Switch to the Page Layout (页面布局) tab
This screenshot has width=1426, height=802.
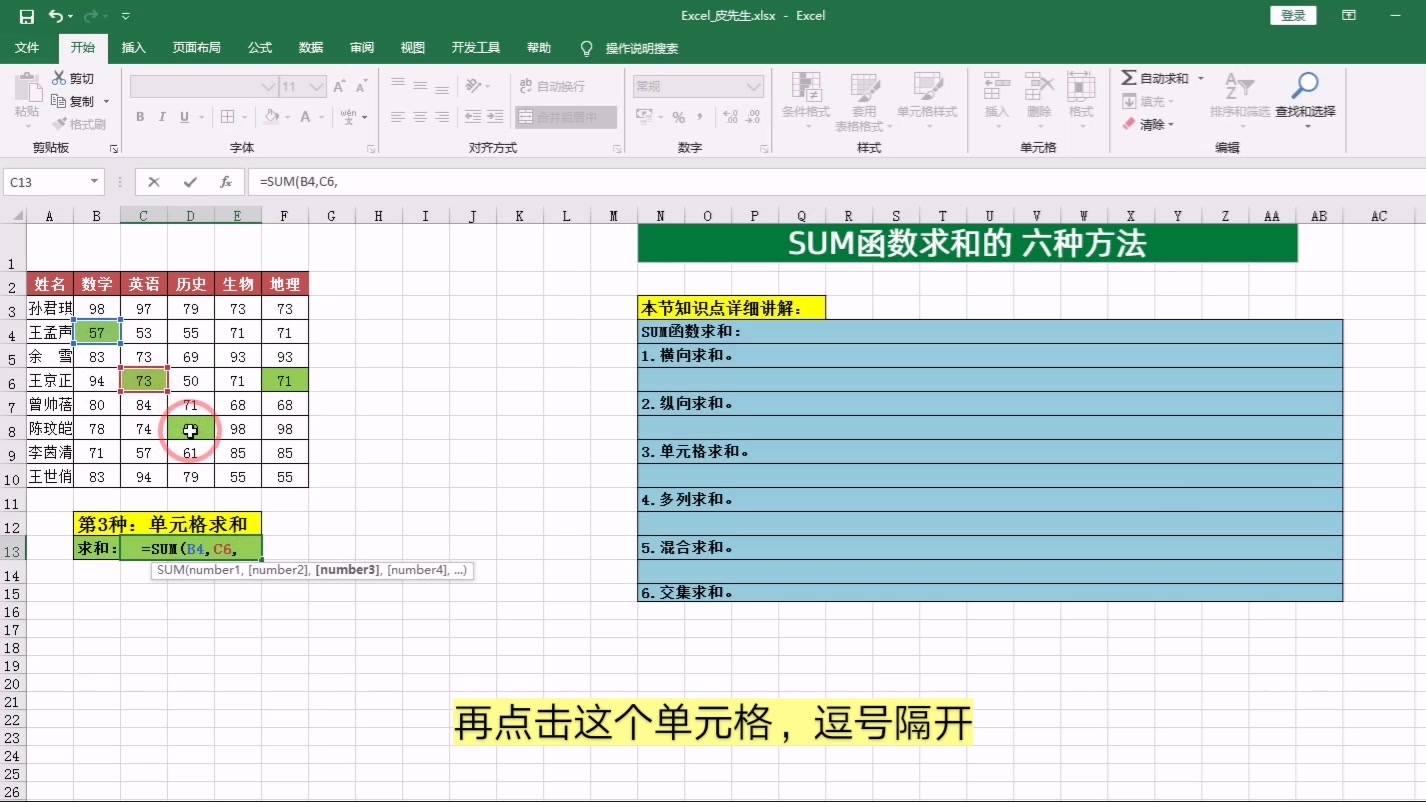(196, 48)
